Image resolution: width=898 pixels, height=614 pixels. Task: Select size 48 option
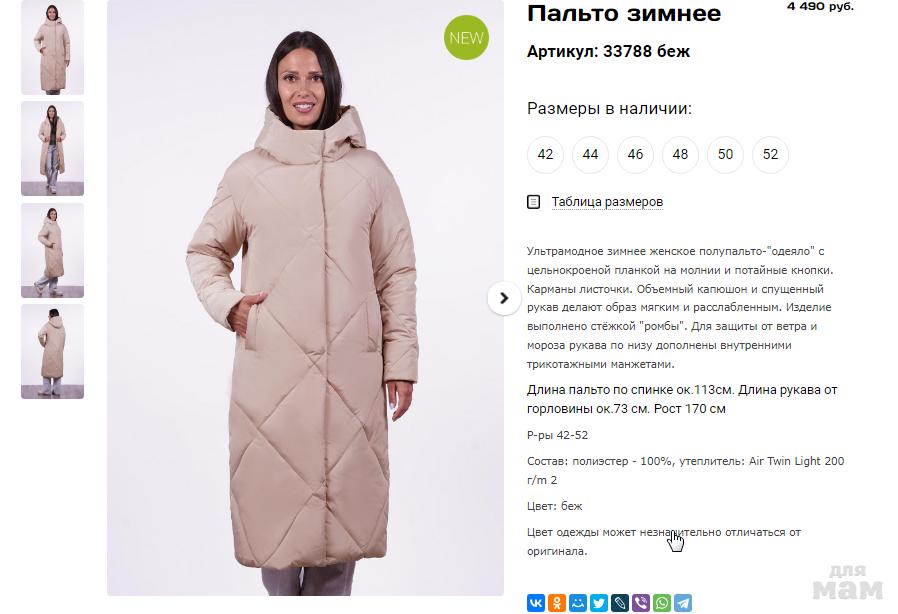coord(680,154)
